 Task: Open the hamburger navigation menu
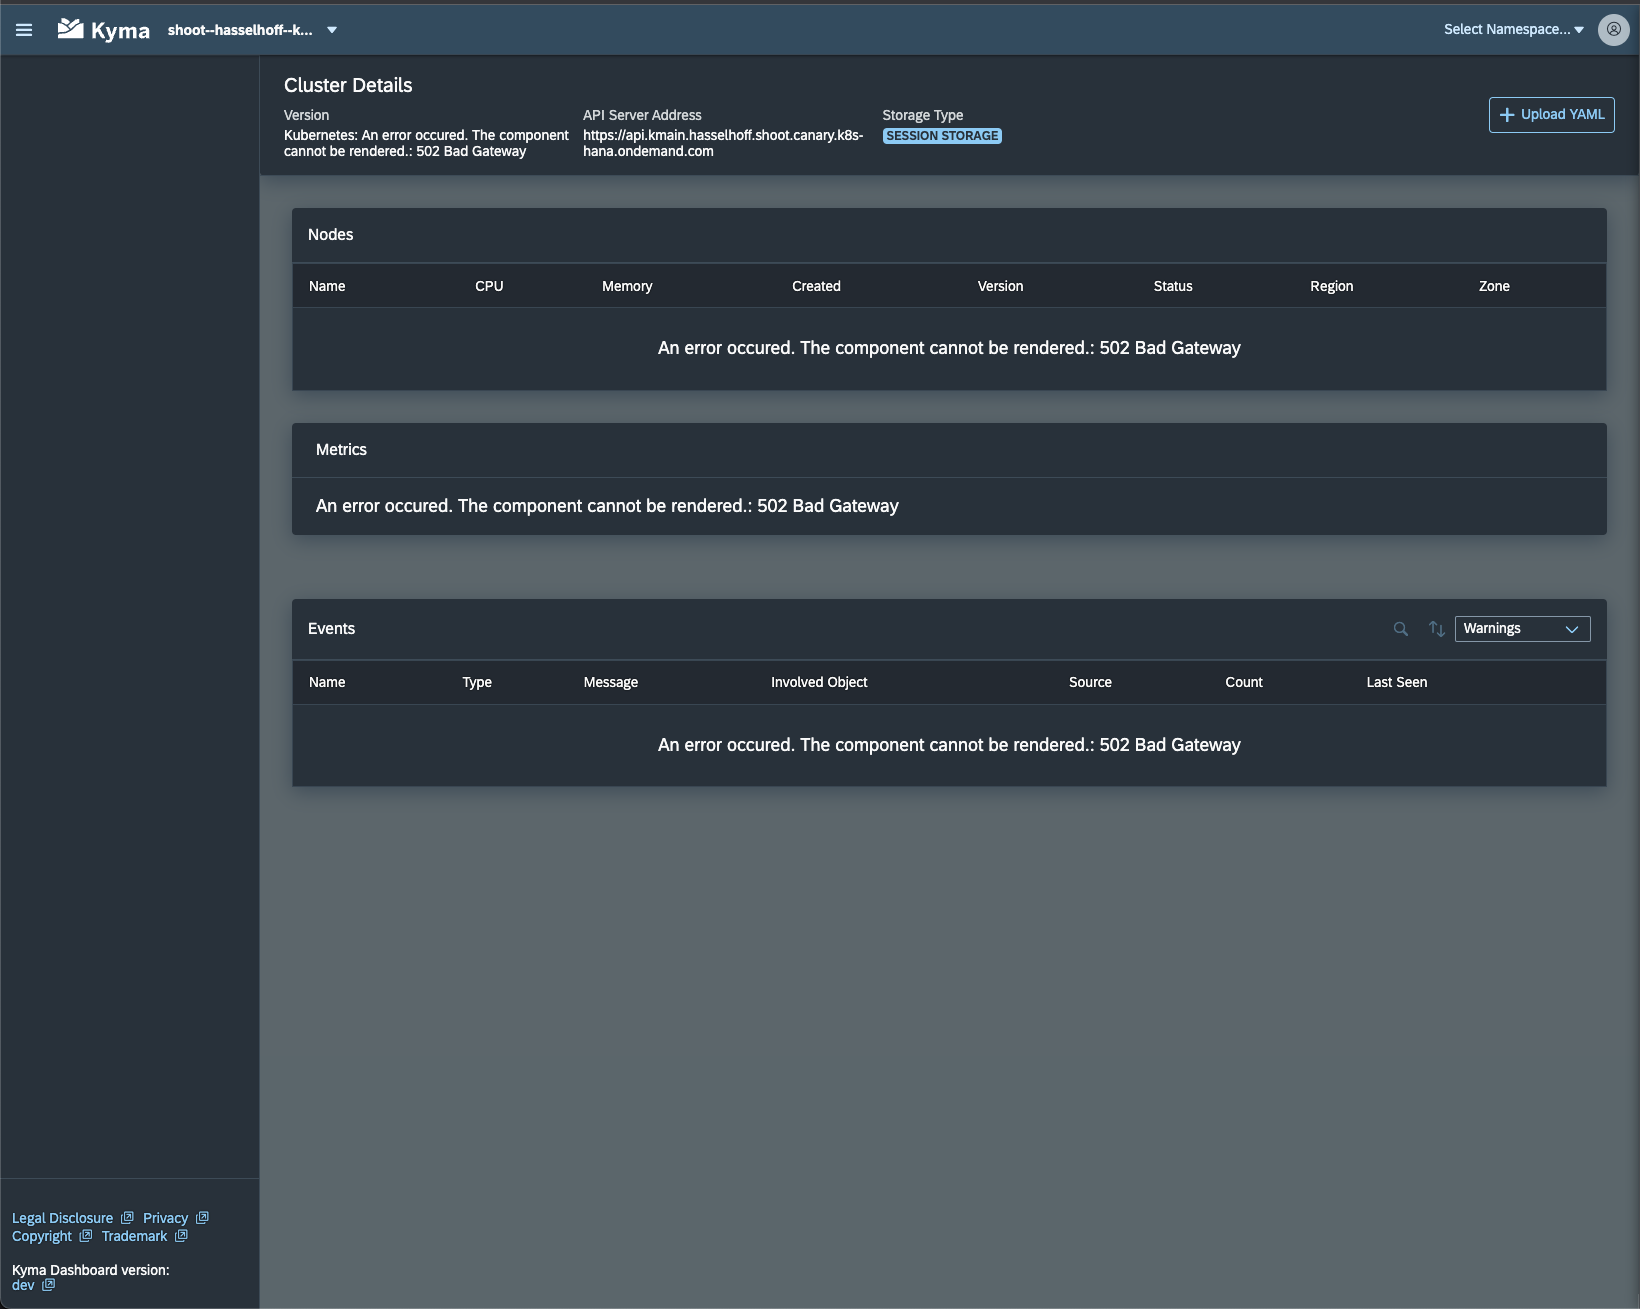23,29
